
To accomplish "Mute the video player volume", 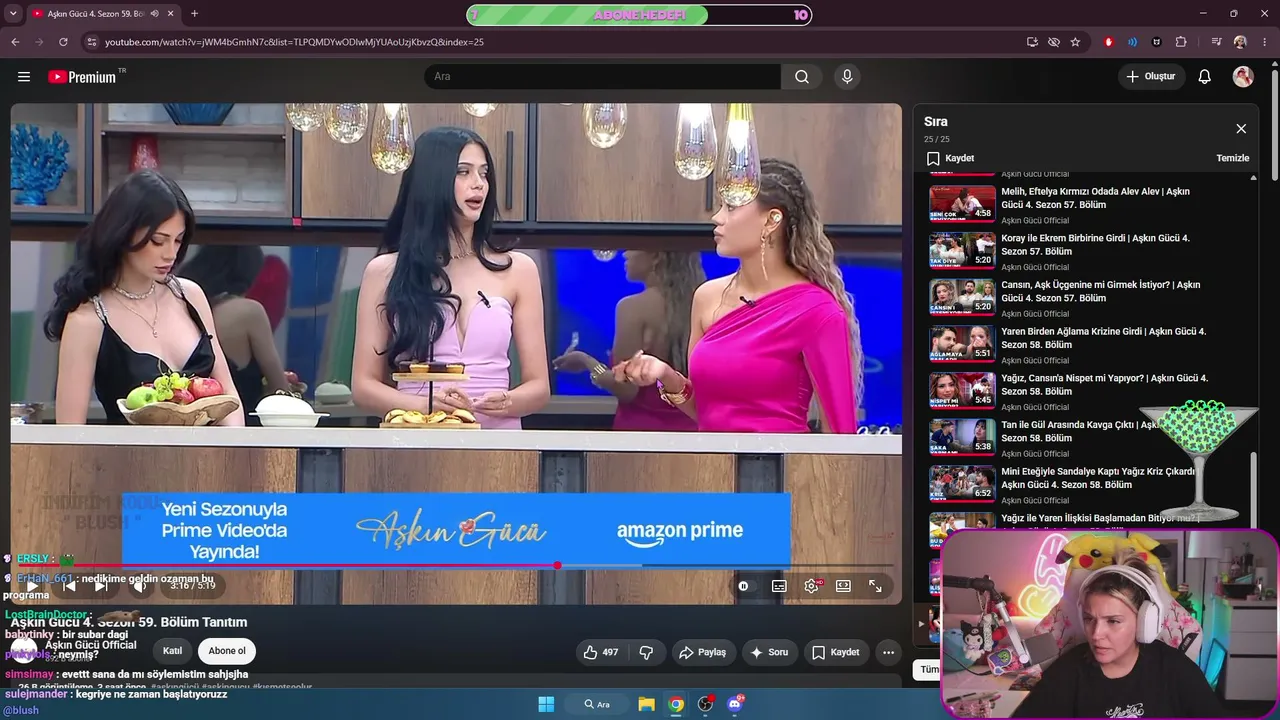I will [x=140, y=586].
